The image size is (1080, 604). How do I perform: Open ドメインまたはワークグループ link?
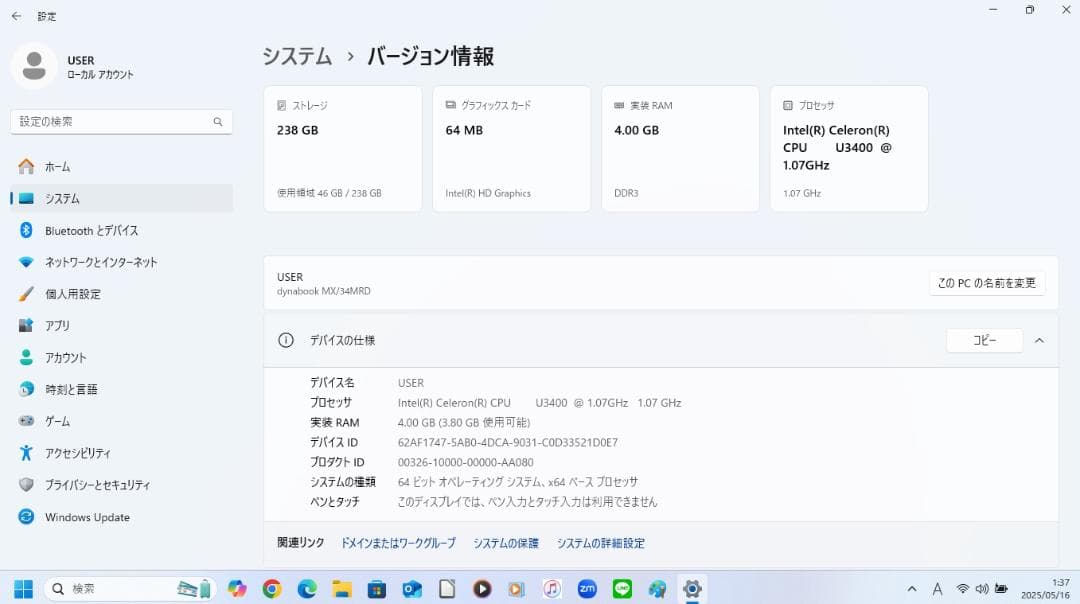pyautogui.click(x=397, y=542)
